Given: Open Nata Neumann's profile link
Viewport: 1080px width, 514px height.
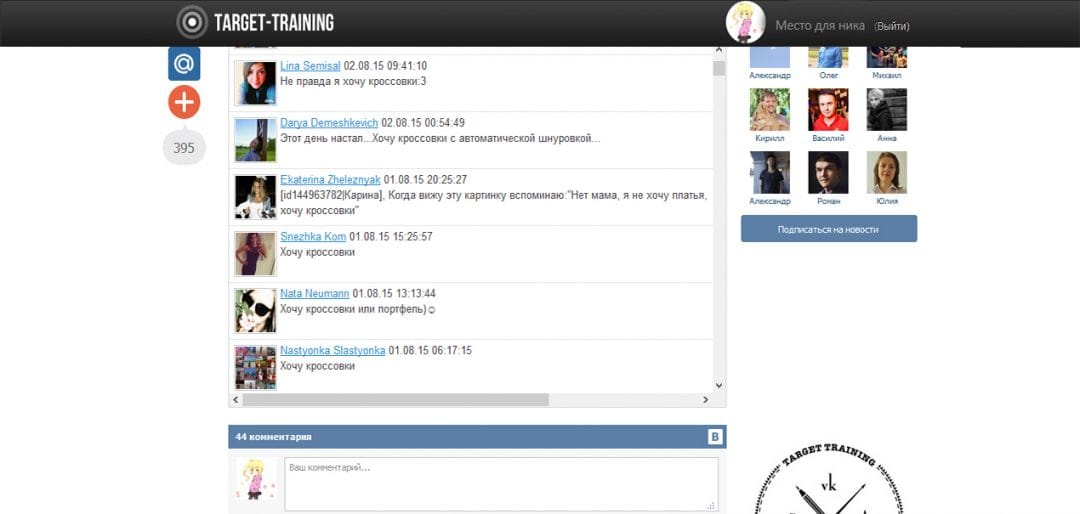Looking at the screenshot, I should [x=314, y=294].
